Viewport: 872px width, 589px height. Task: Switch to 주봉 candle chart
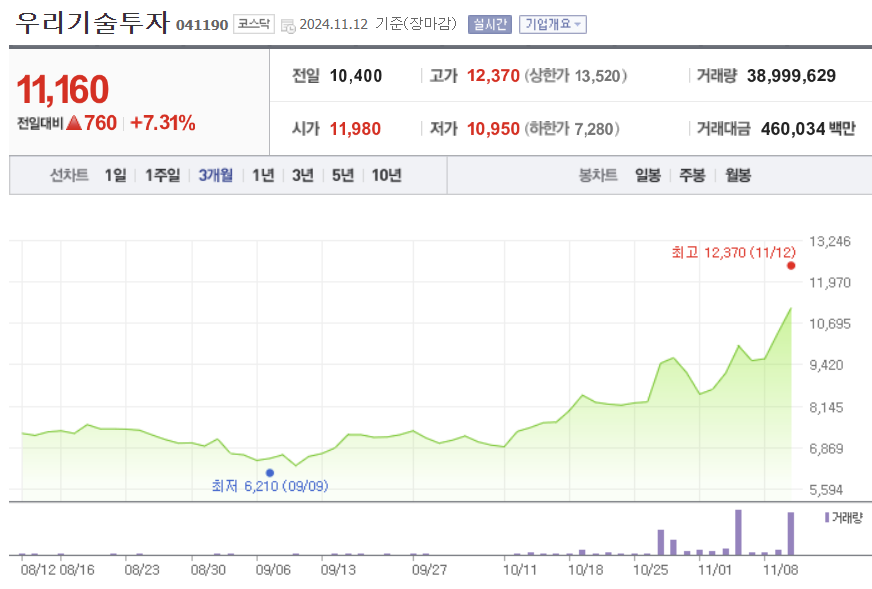[x=692, y=176]
